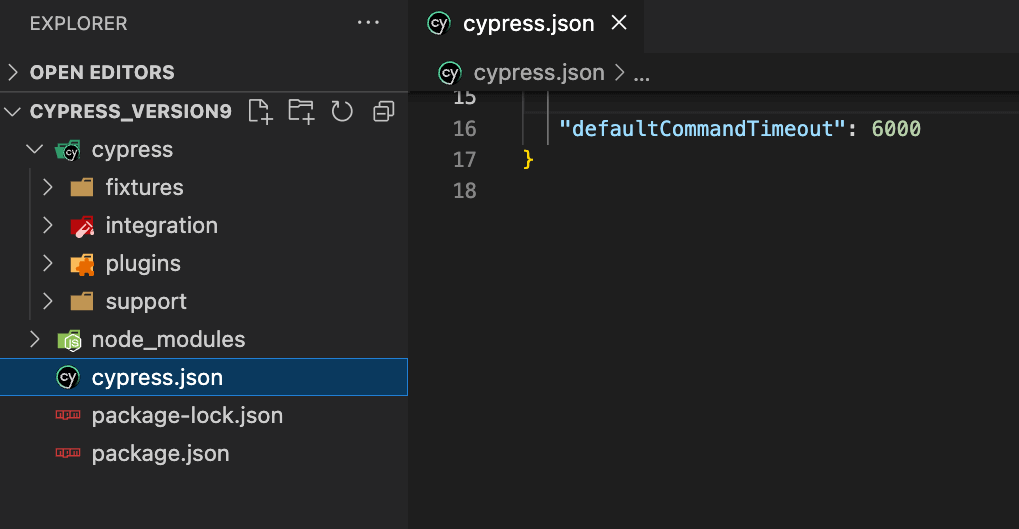Click the EXPLORER panel title

tap(79, 23)
